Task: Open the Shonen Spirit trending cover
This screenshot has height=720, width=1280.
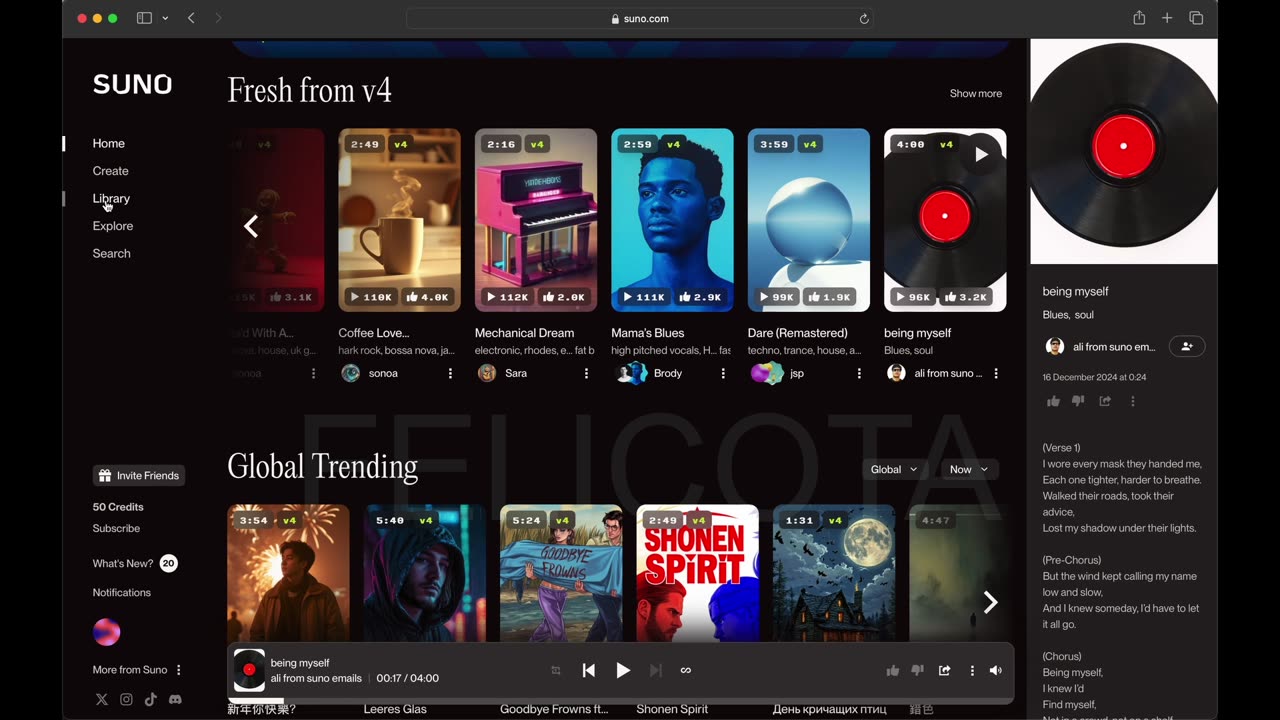Action: tap(697, 573)
